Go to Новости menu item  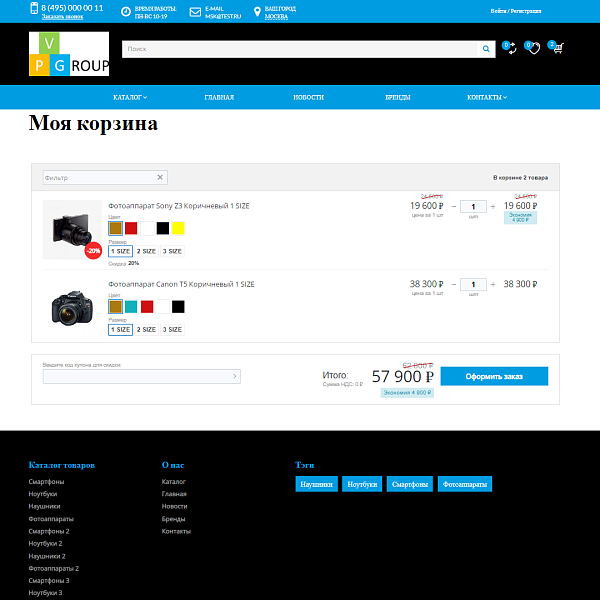308,97
